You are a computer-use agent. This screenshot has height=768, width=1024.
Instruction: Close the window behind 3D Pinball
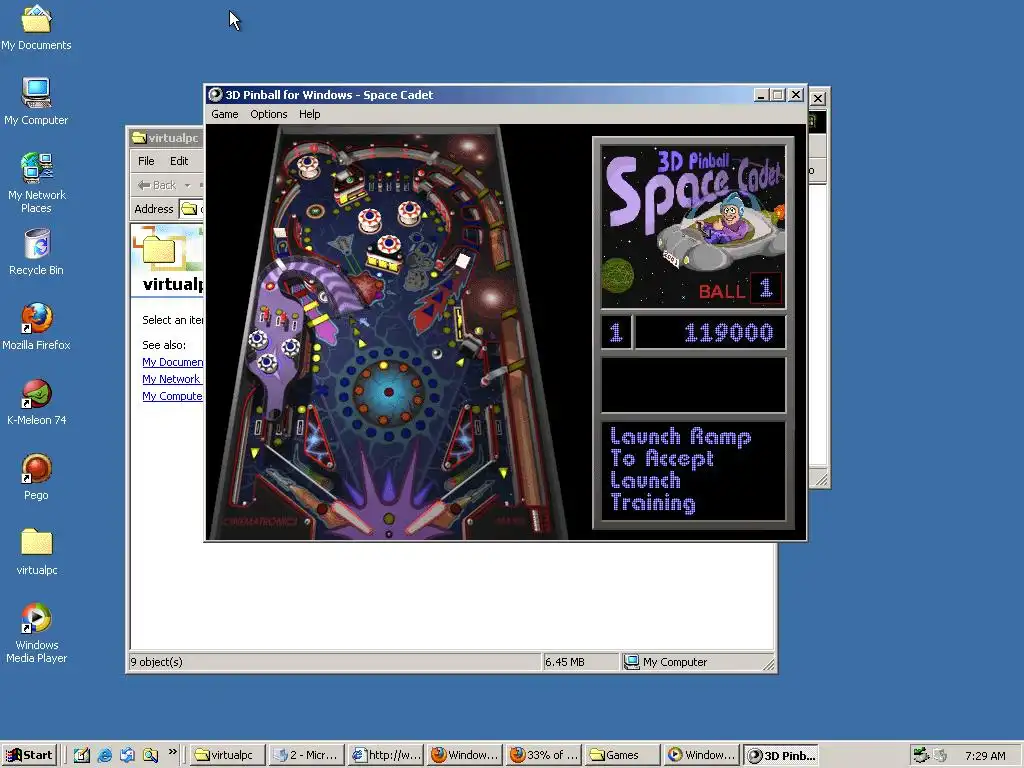[x=818, y=99]
